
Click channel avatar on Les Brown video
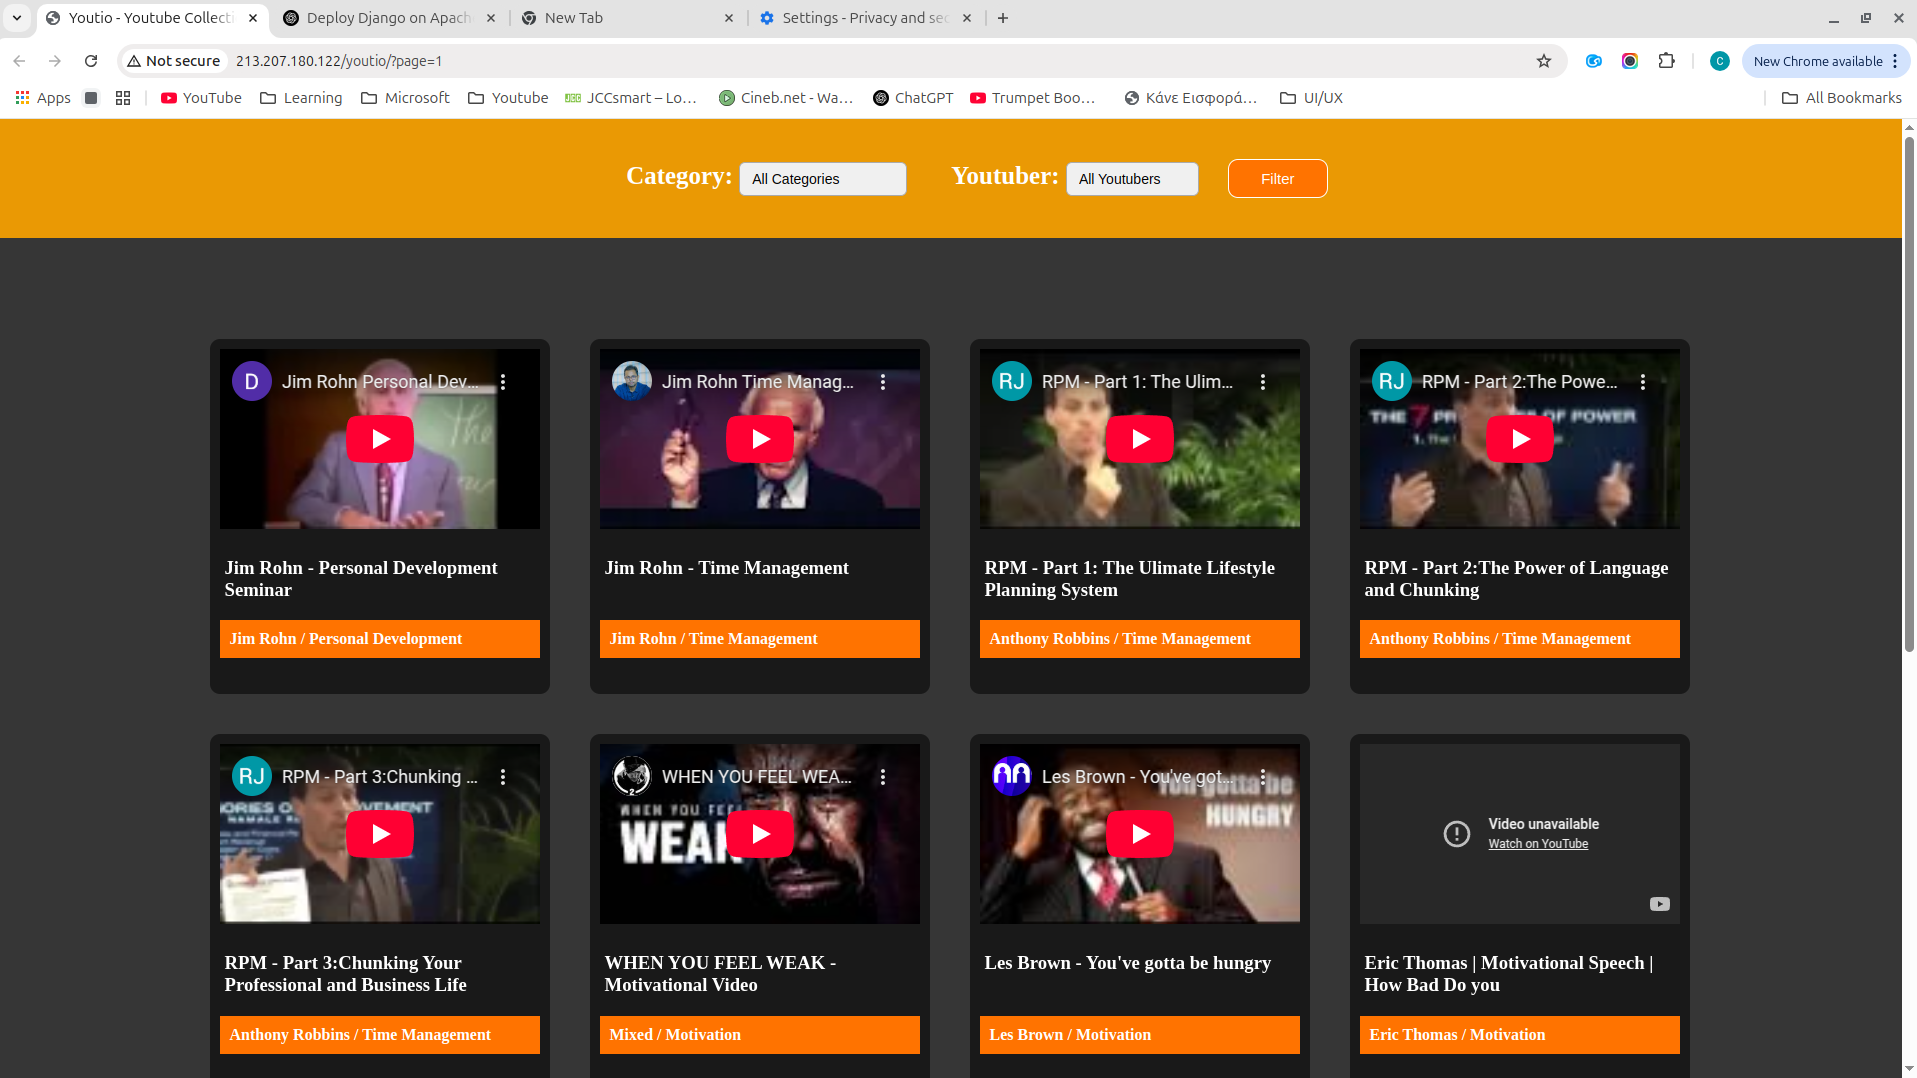1012,776
